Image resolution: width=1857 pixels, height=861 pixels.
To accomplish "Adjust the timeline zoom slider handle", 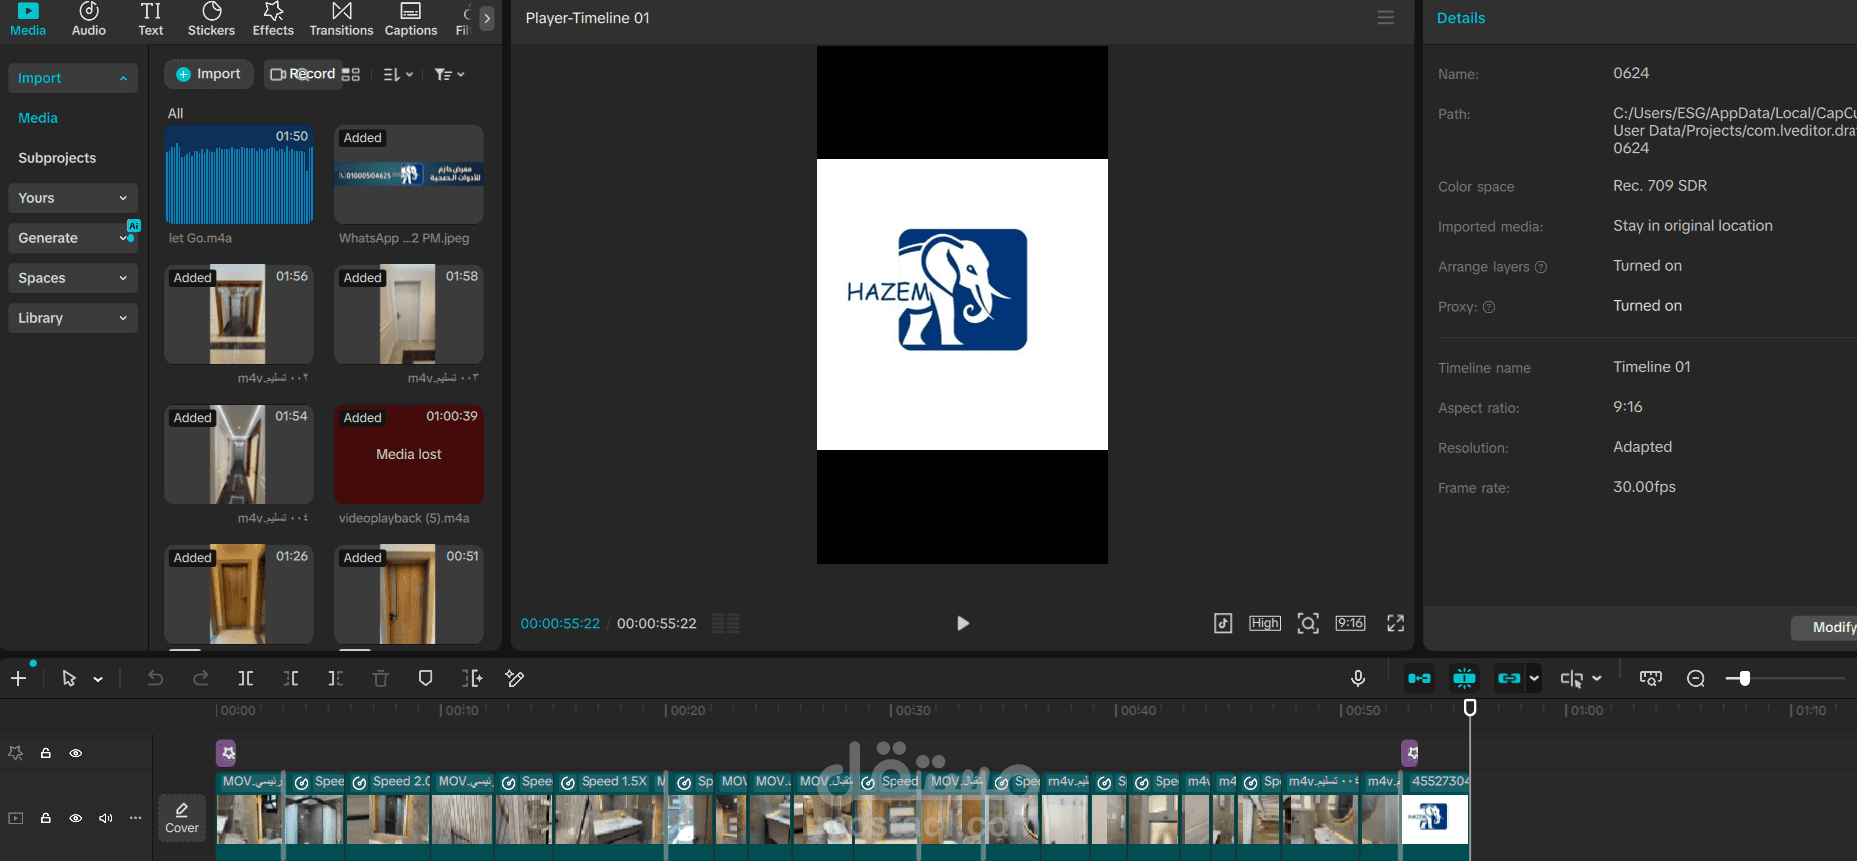I will pos(1744,679).
